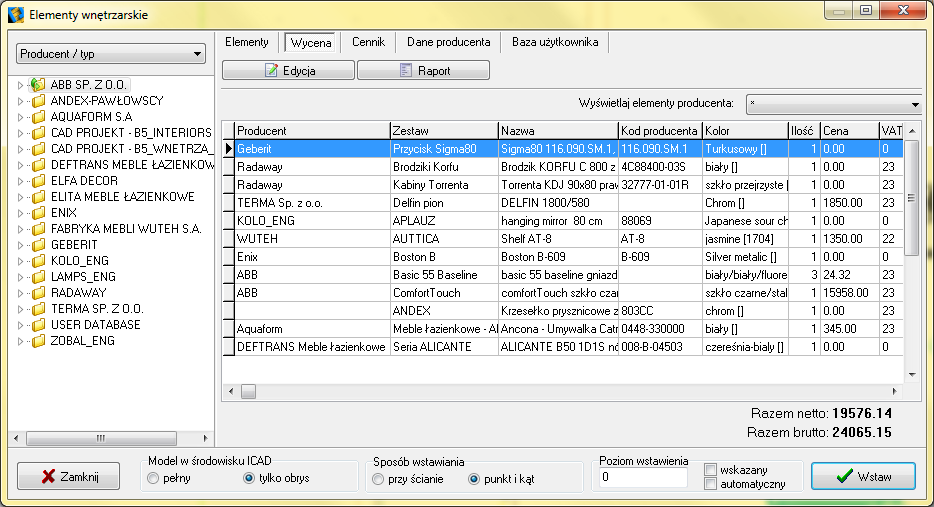Expand the ZOBAL_ENG tree node

click(x=20, y=342)
